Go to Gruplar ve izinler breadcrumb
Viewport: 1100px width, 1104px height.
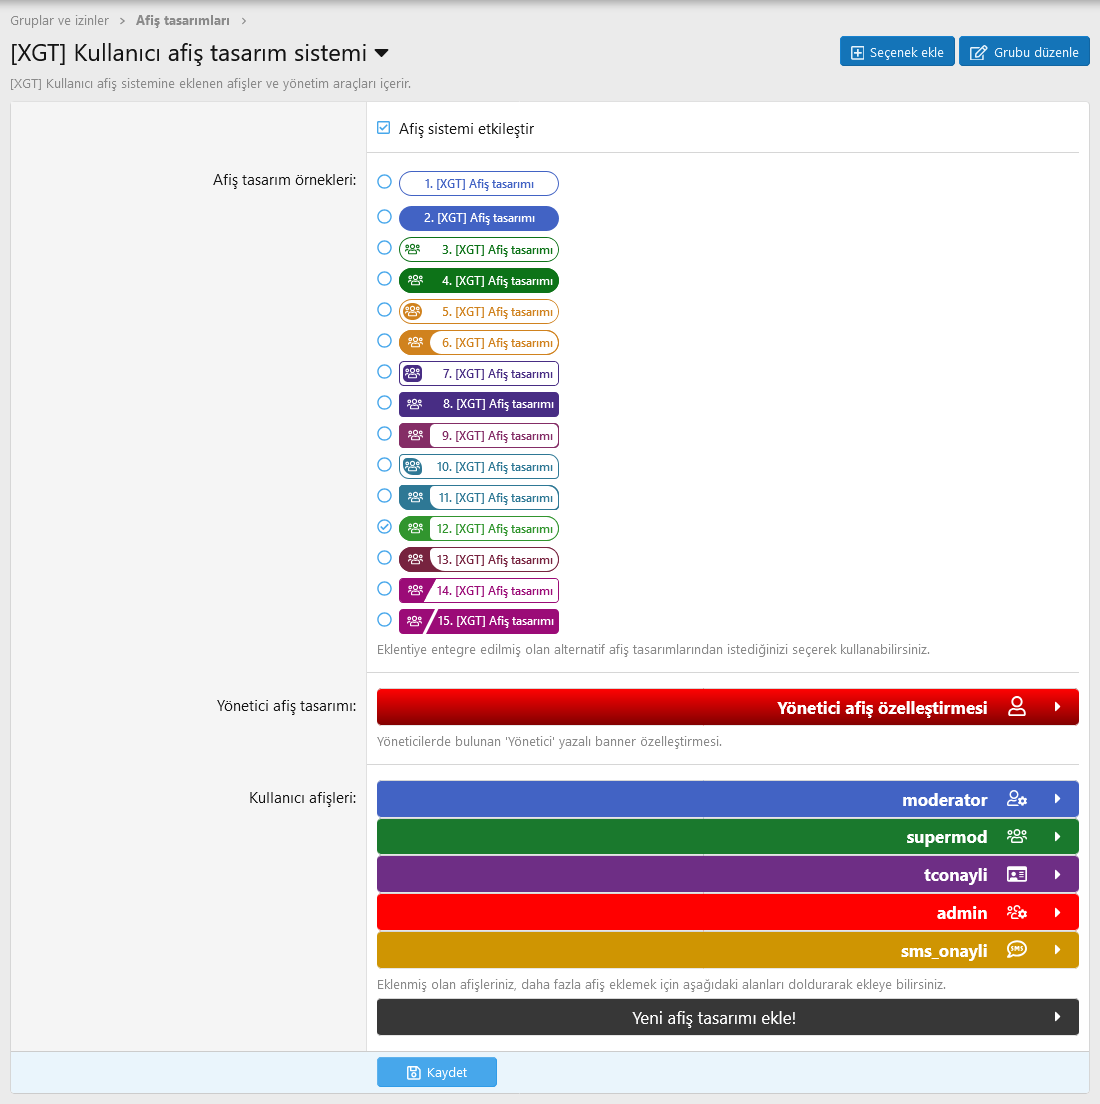point(59,20)
